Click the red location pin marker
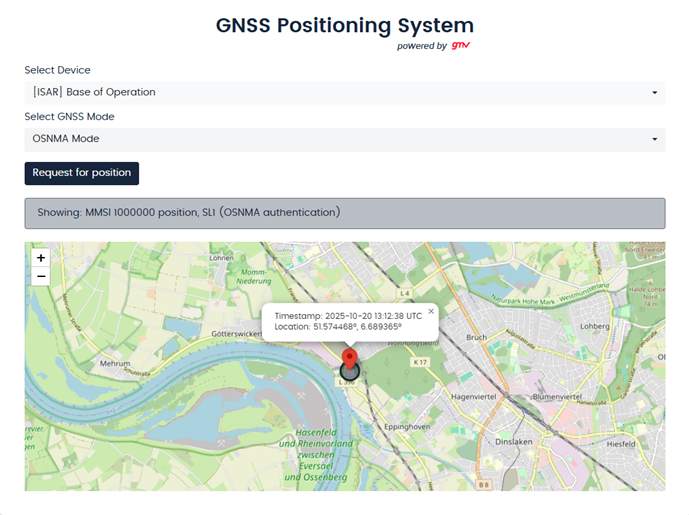 pos(349,358)
